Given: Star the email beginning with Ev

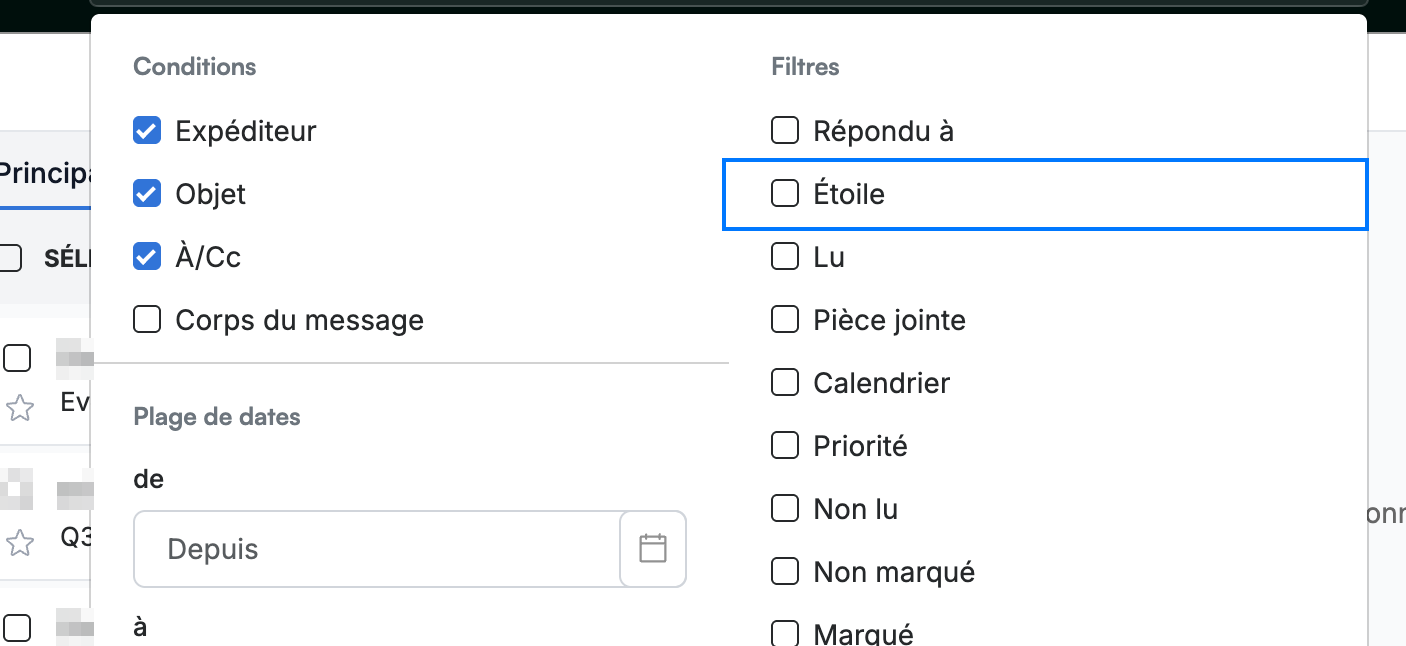Looking at the screenshot, I should pos(19,407).
